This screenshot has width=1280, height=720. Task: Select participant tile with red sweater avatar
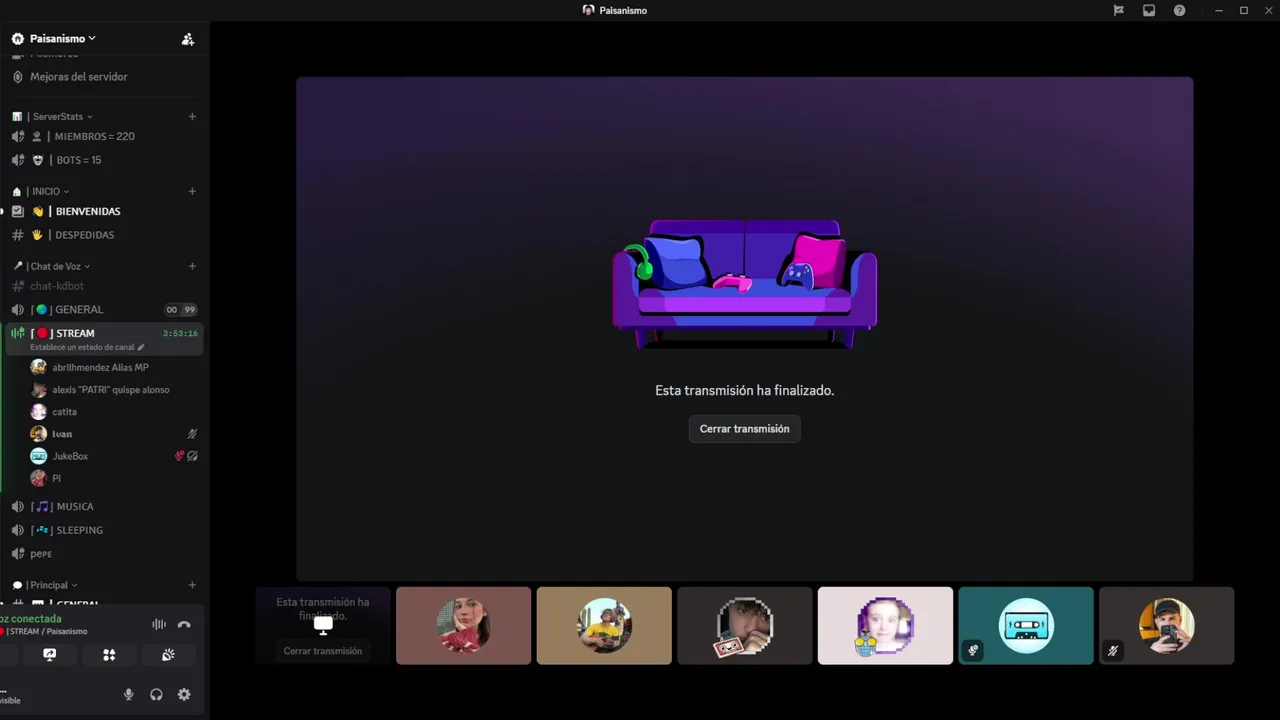coord(463,625)
